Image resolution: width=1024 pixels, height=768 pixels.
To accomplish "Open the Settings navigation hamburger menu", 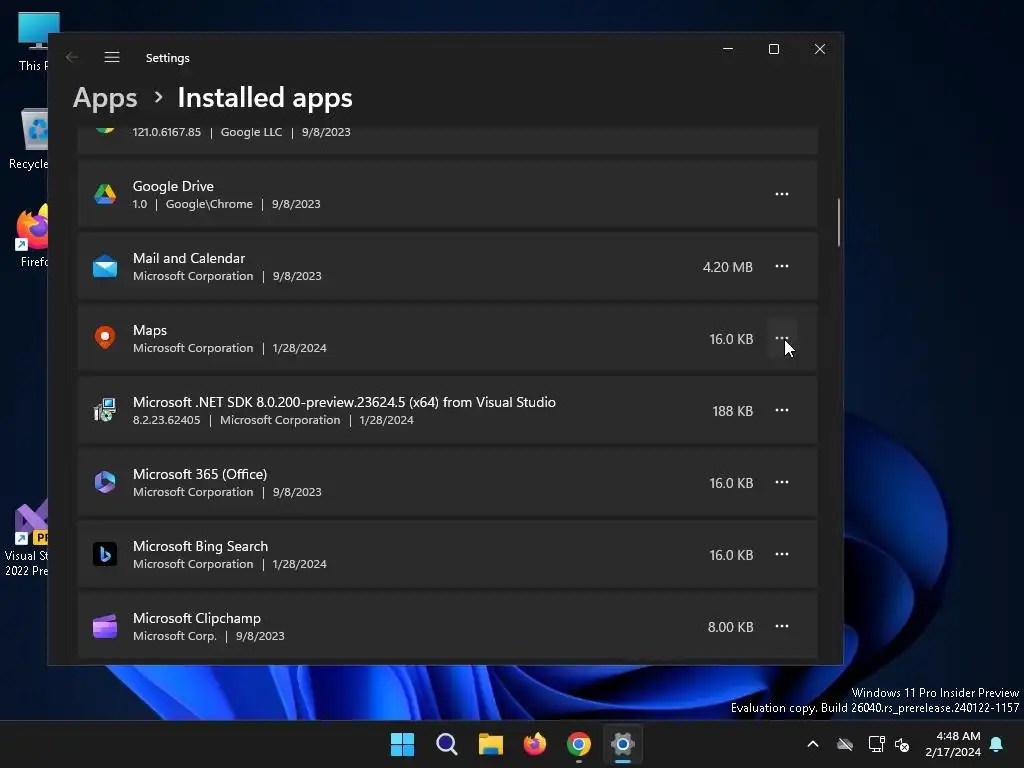I will pyautogui.click(x=112, y=57).
